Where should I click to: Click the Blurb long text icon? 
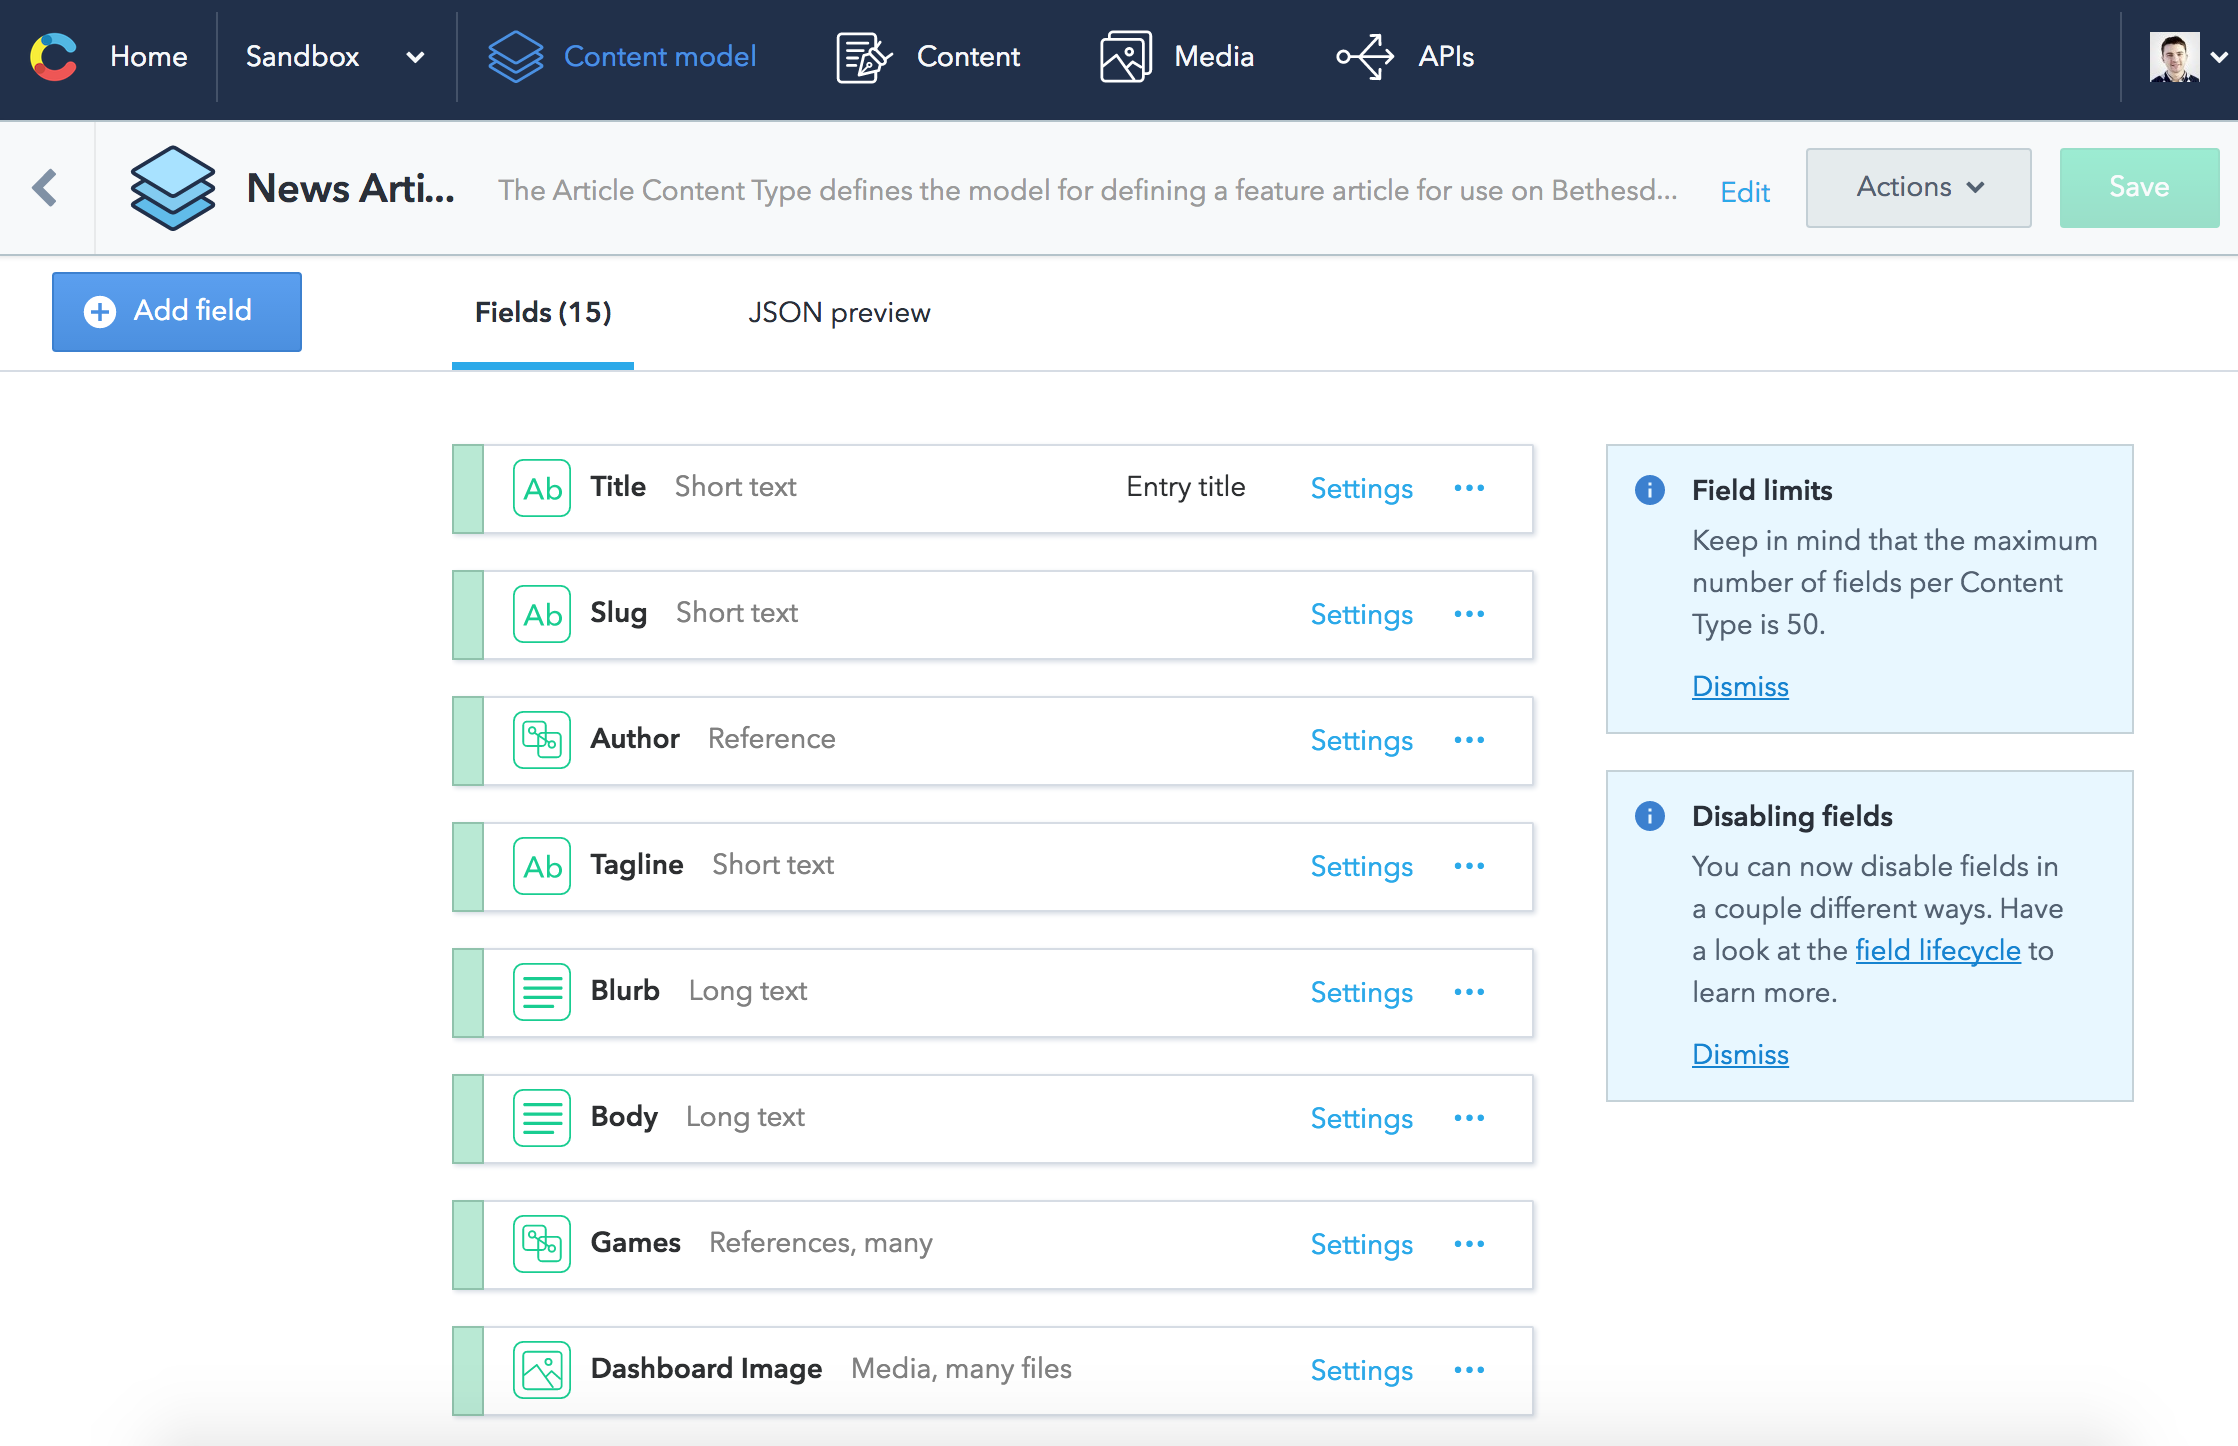click(x=542, y=992)
